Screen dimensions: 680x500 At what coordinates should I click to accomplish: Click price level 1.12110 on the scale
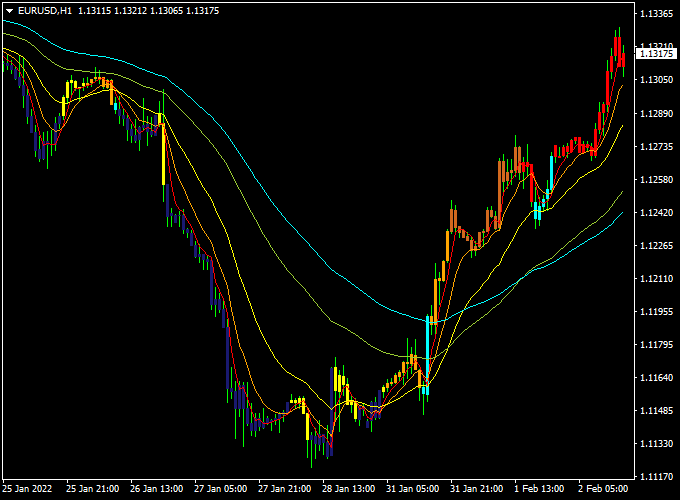[657, 278]
